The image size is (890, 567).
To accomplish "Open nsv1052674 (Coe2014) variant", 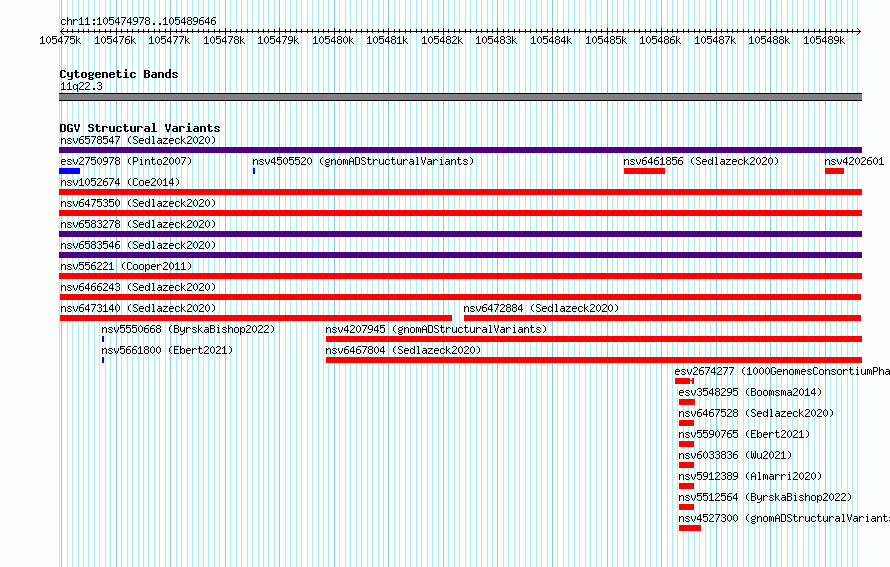I will (120, 182).
